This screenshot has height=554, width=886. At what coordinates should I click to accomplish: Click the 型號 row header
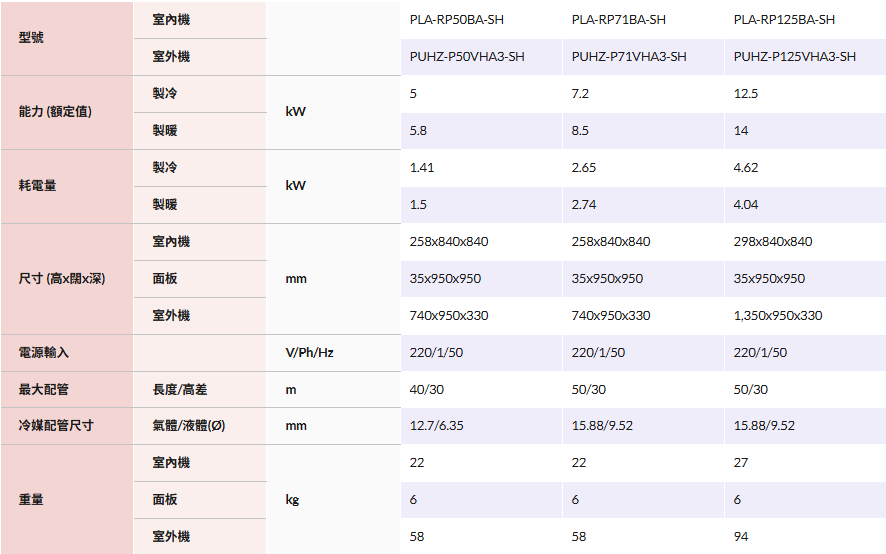(x=31, y=38)
